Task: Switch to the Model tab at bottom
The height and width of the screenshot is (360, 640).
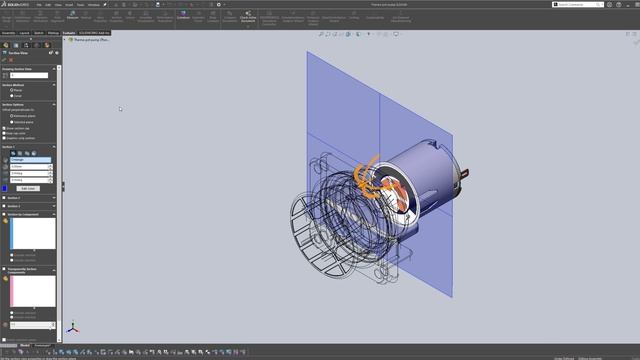Action: (25, 345)
